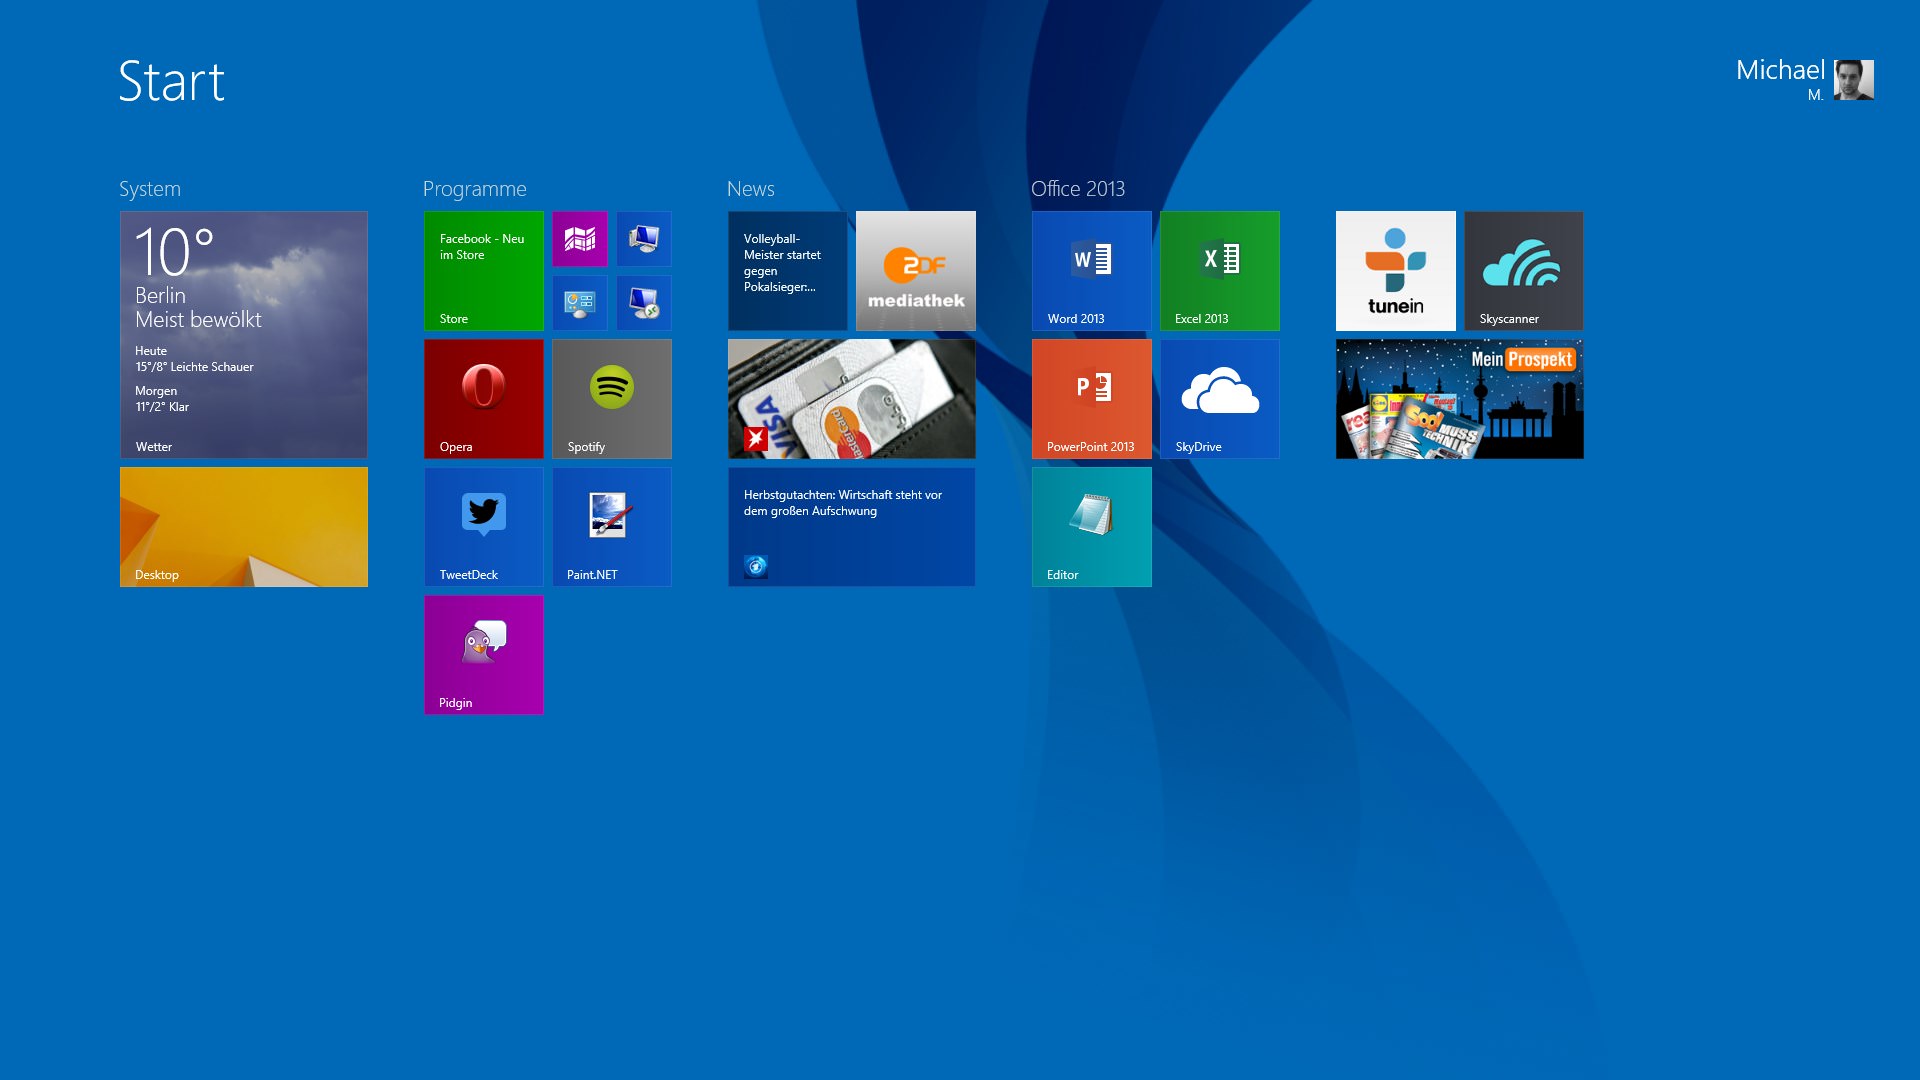Click the Michael user account name
Viewport: 1920px width, 1080px height.
[x=1780, y=70]
